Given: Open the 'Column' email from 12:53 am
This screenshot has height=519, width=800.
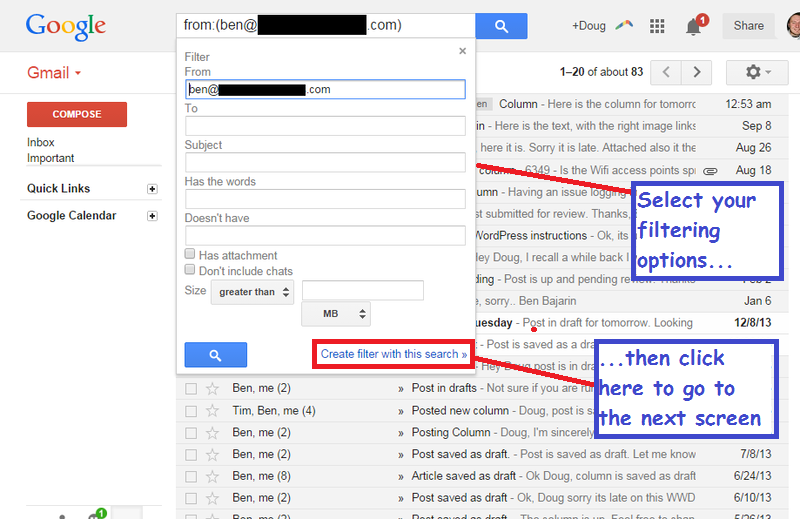Looking at the screenshot, I should pyautogui.click(x=632, y=104).
